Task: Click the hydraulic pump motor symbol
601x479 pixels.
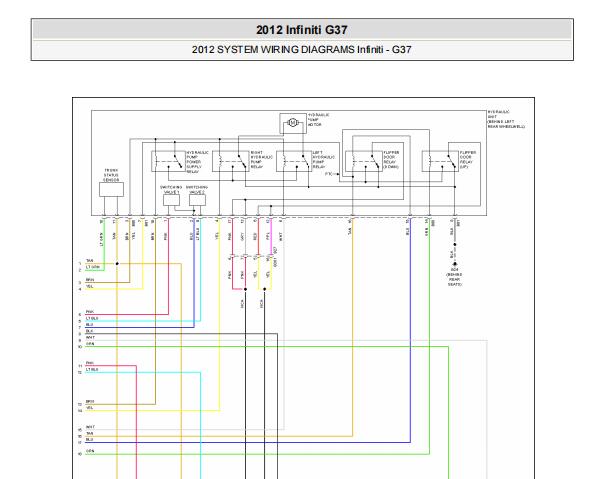Action: [x=293, y=123]
